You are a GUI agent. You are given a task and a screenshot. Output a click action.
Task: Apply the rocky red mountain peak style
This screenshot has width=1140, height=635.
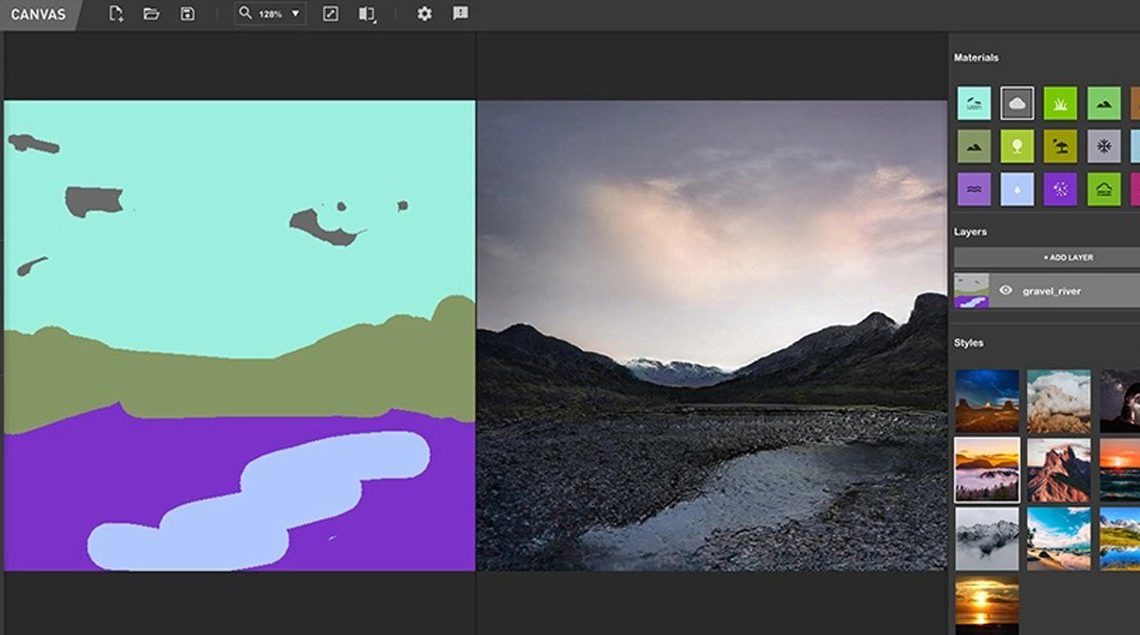(1058, 470)
